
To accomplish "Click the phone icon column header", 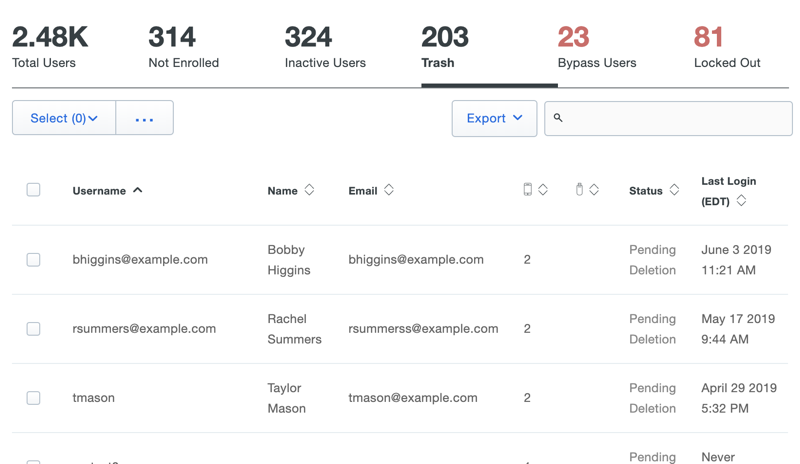I will (x=528, y=190).
